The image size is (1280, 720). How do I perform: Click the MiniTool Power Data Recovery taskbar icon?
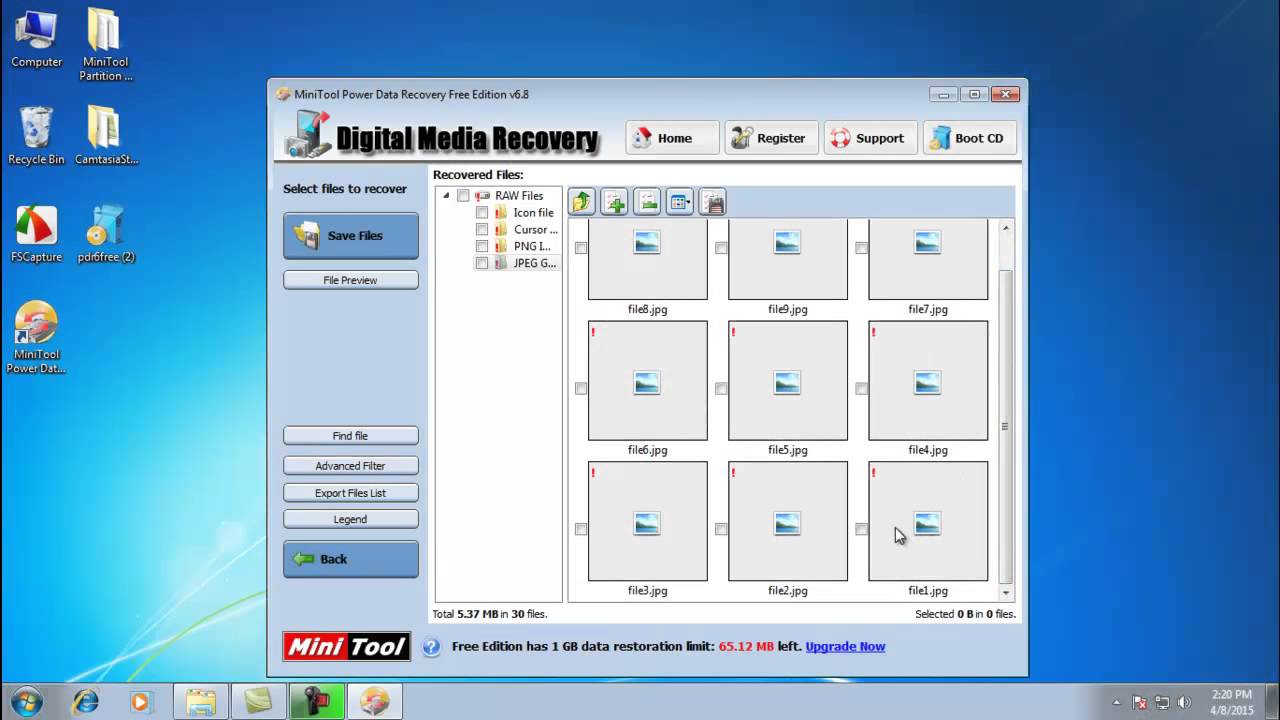(375, 701)
